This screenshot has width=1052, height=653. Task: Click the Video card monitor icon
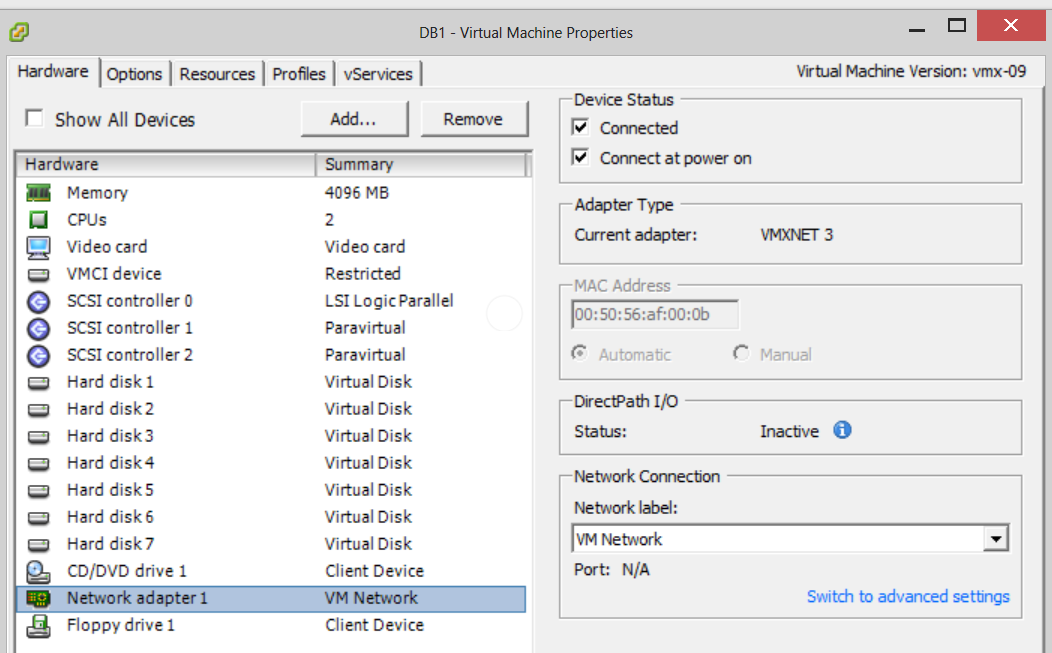pos(38,247)
